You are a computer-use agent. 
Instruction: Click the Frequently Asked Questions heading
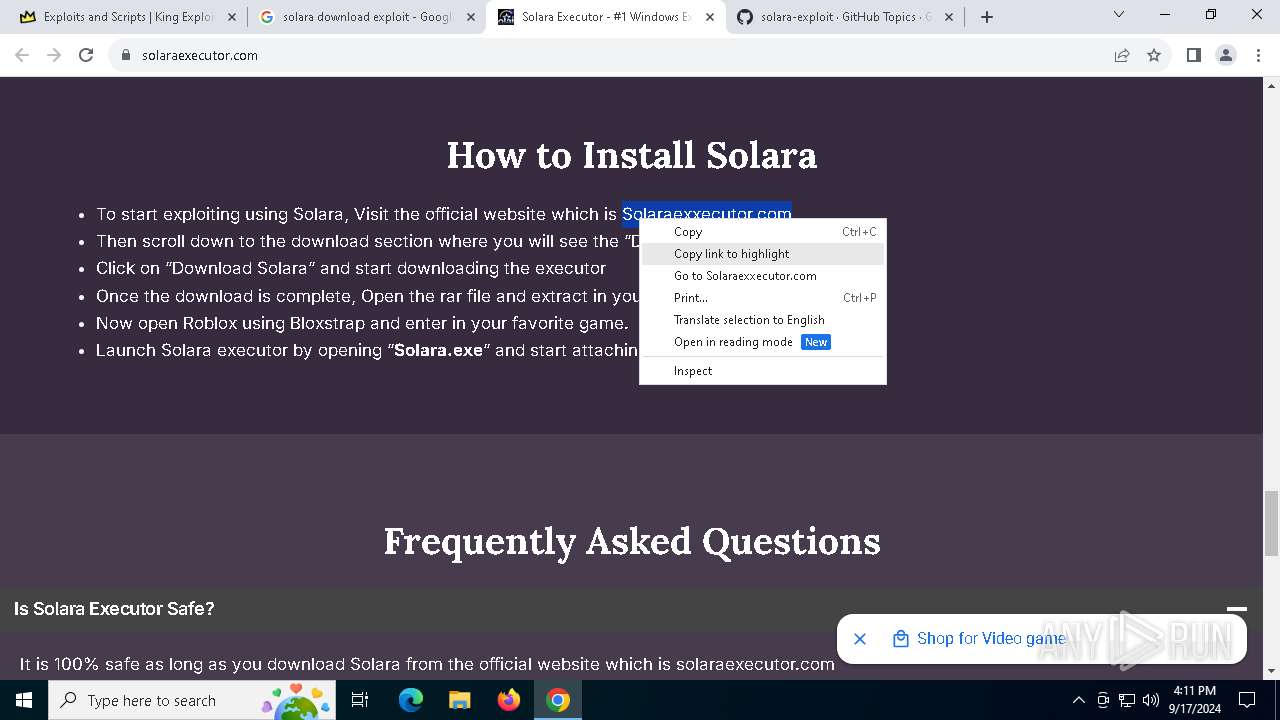[632, 541]
